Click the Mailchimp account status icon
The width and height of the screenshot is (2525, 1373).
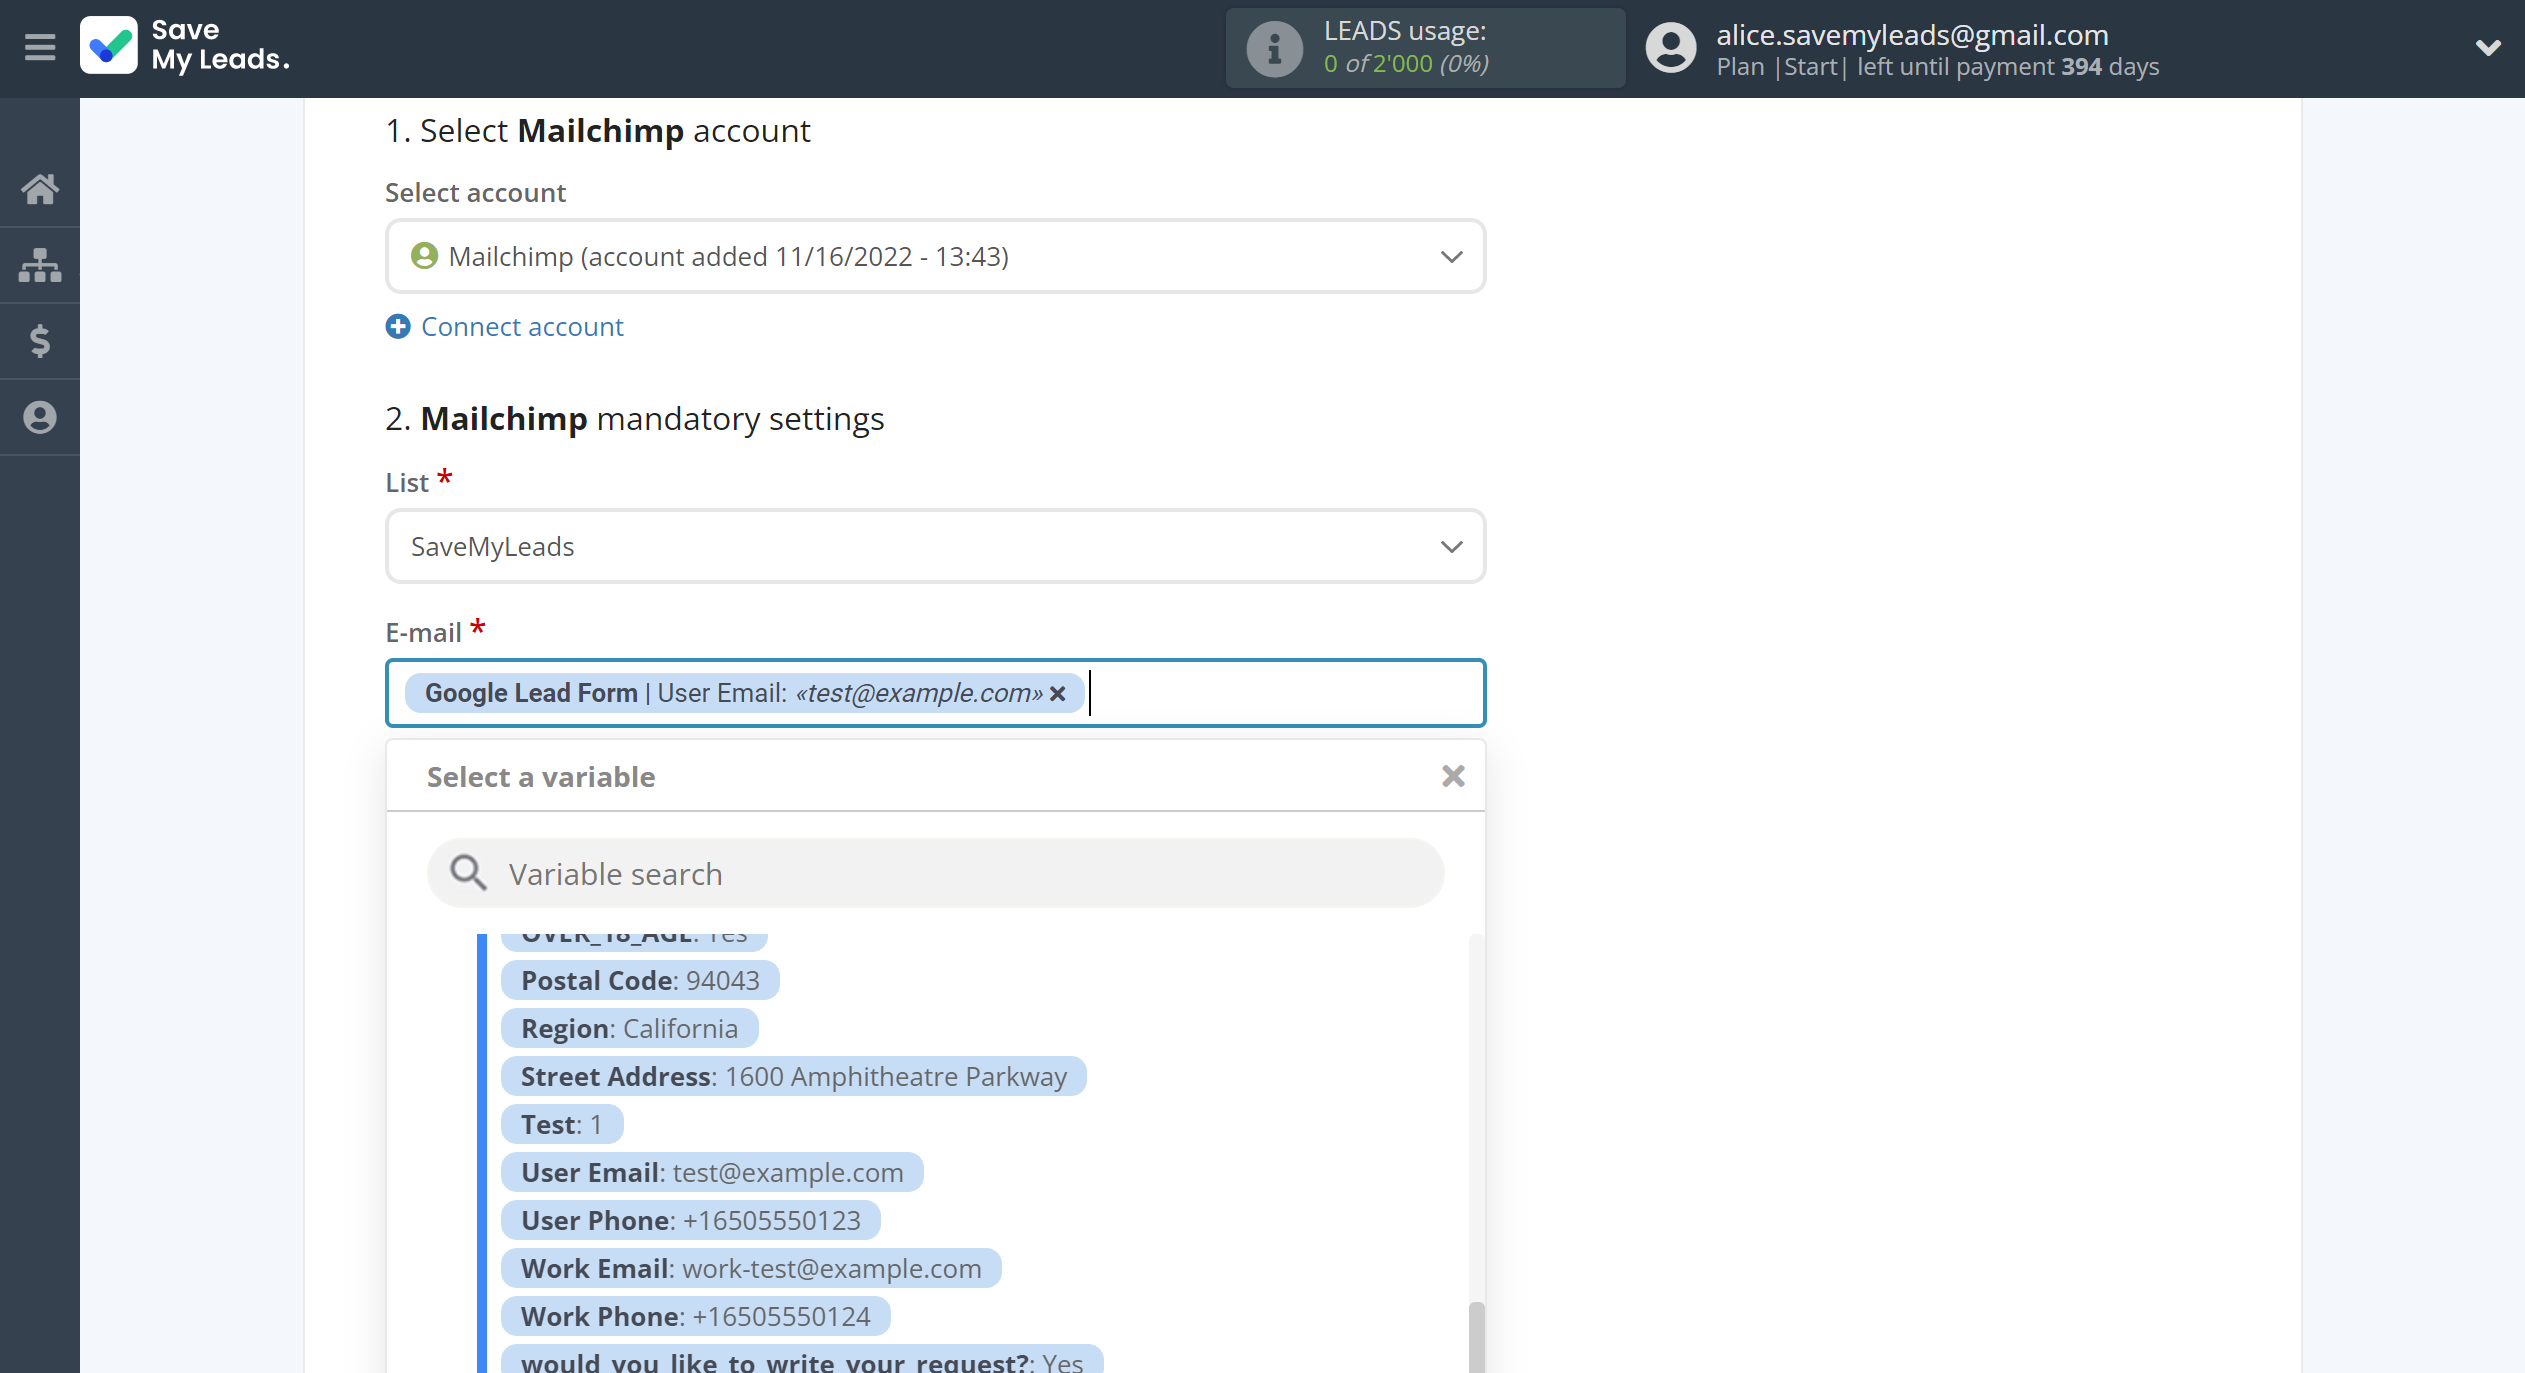(x=424, y=256)
